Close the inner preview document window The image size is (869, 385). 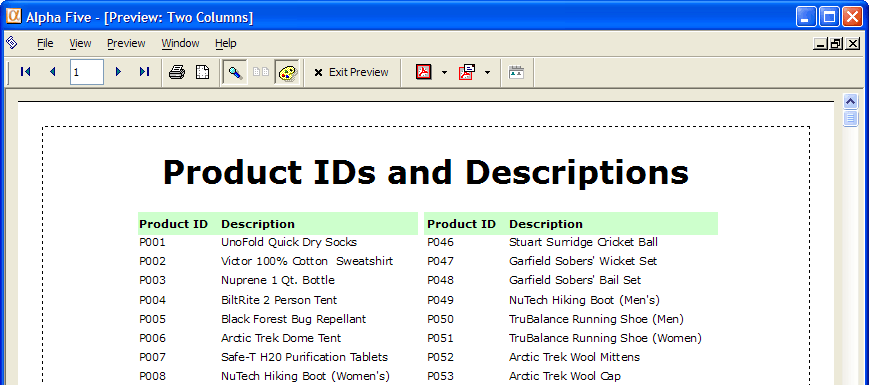tap(853, 44)
